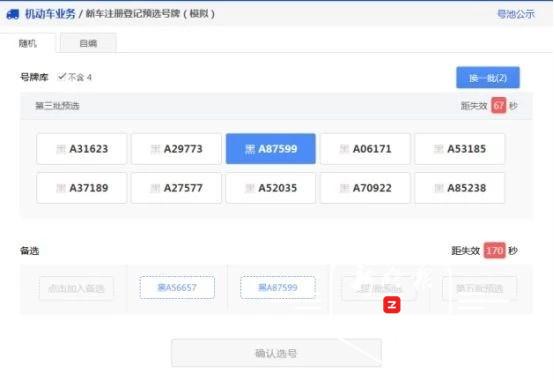Click the 备选 label

pos(30,251)
